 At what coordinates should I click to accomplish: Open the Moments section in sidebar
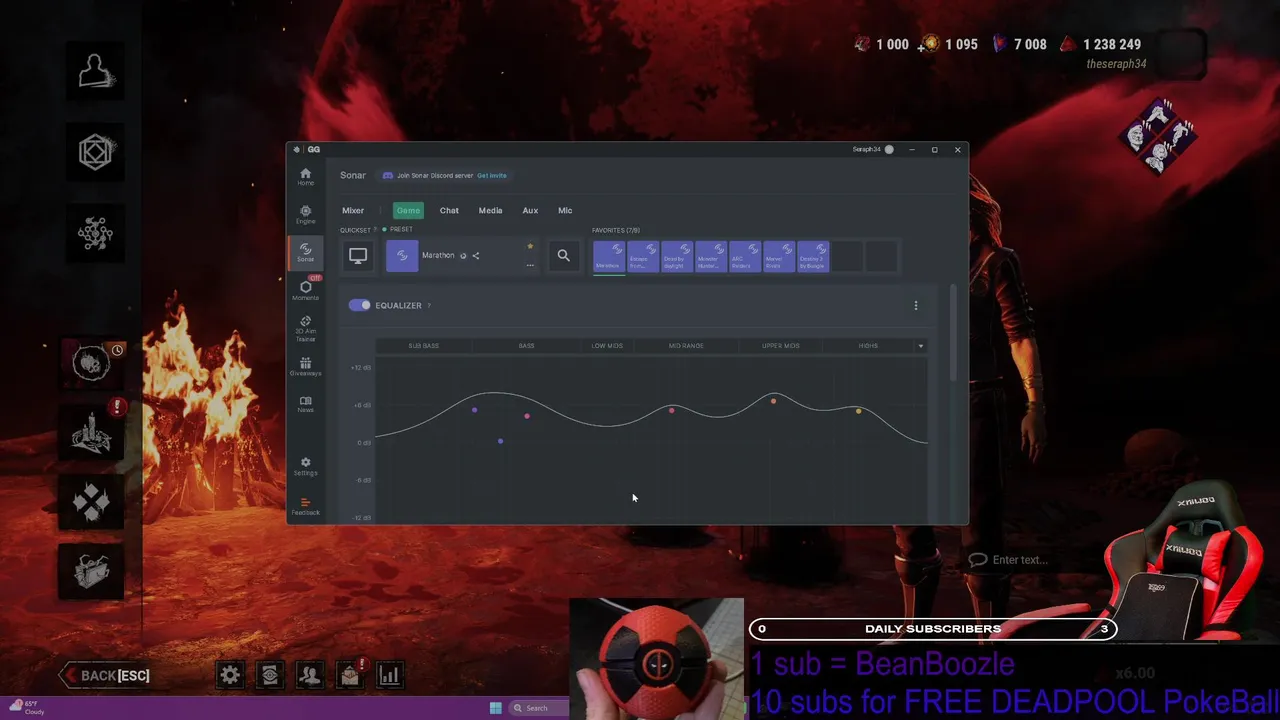pyautogui.click(x=305, y=290)
